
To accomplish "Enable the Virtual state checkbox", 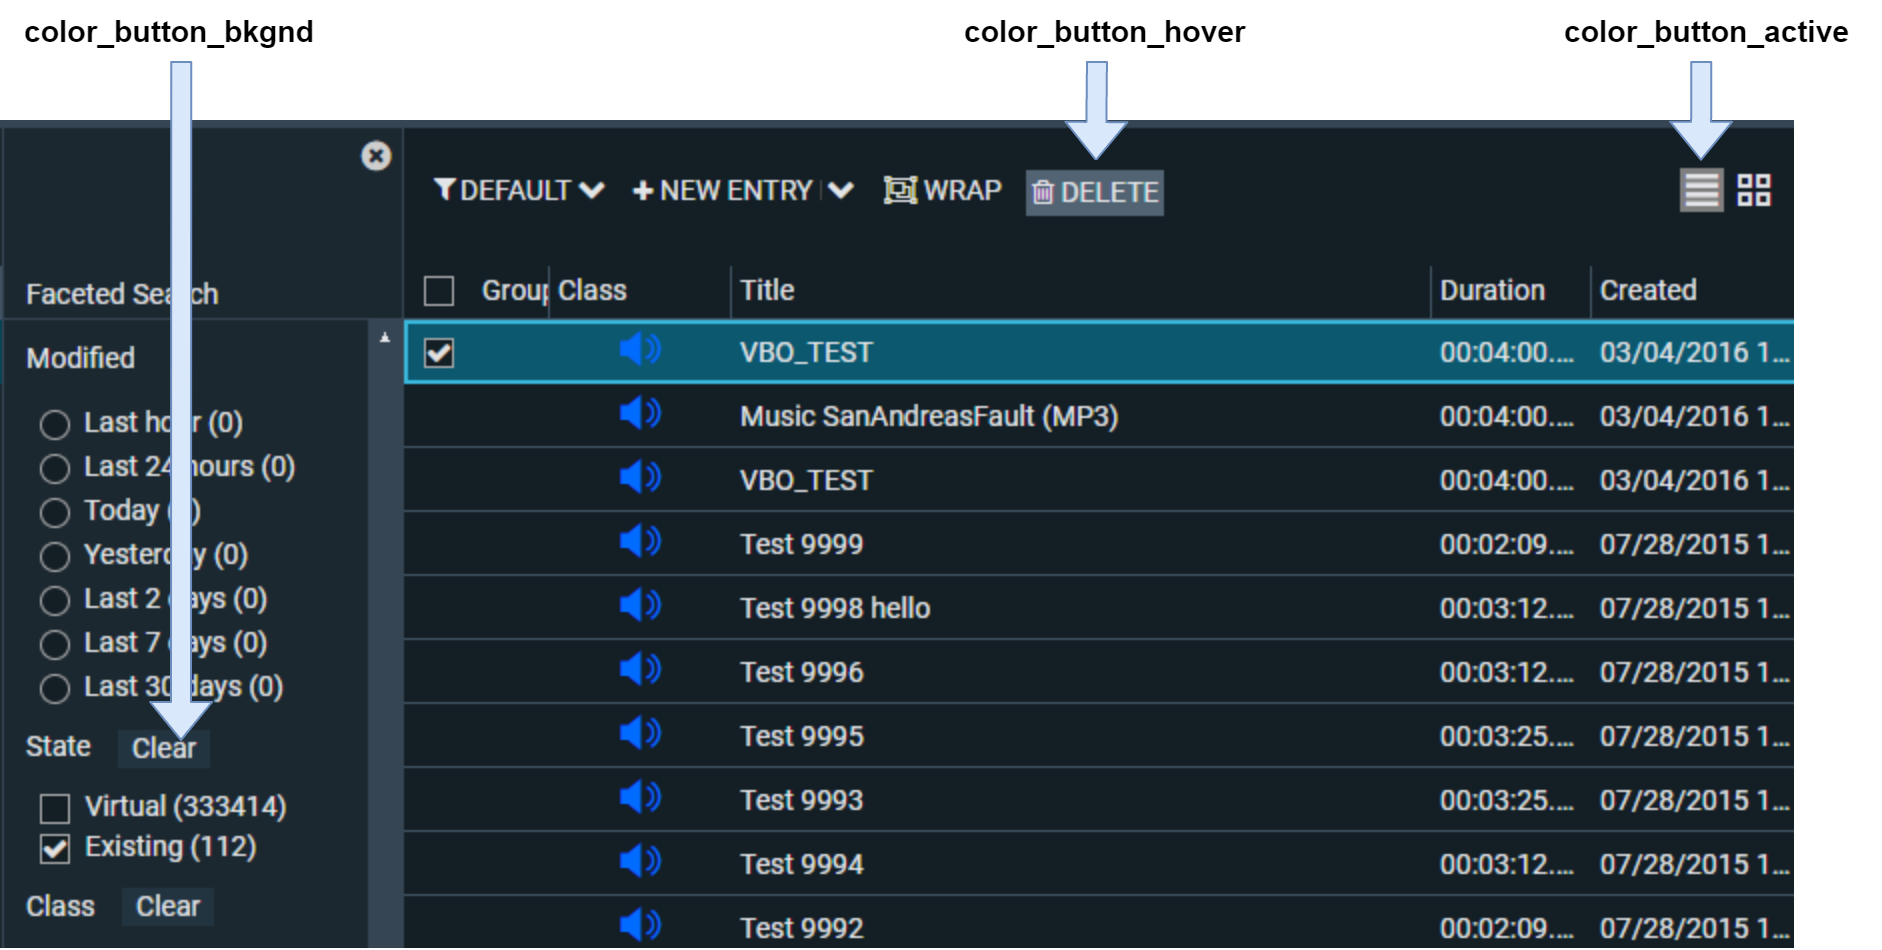I will (x=55, y=808).
